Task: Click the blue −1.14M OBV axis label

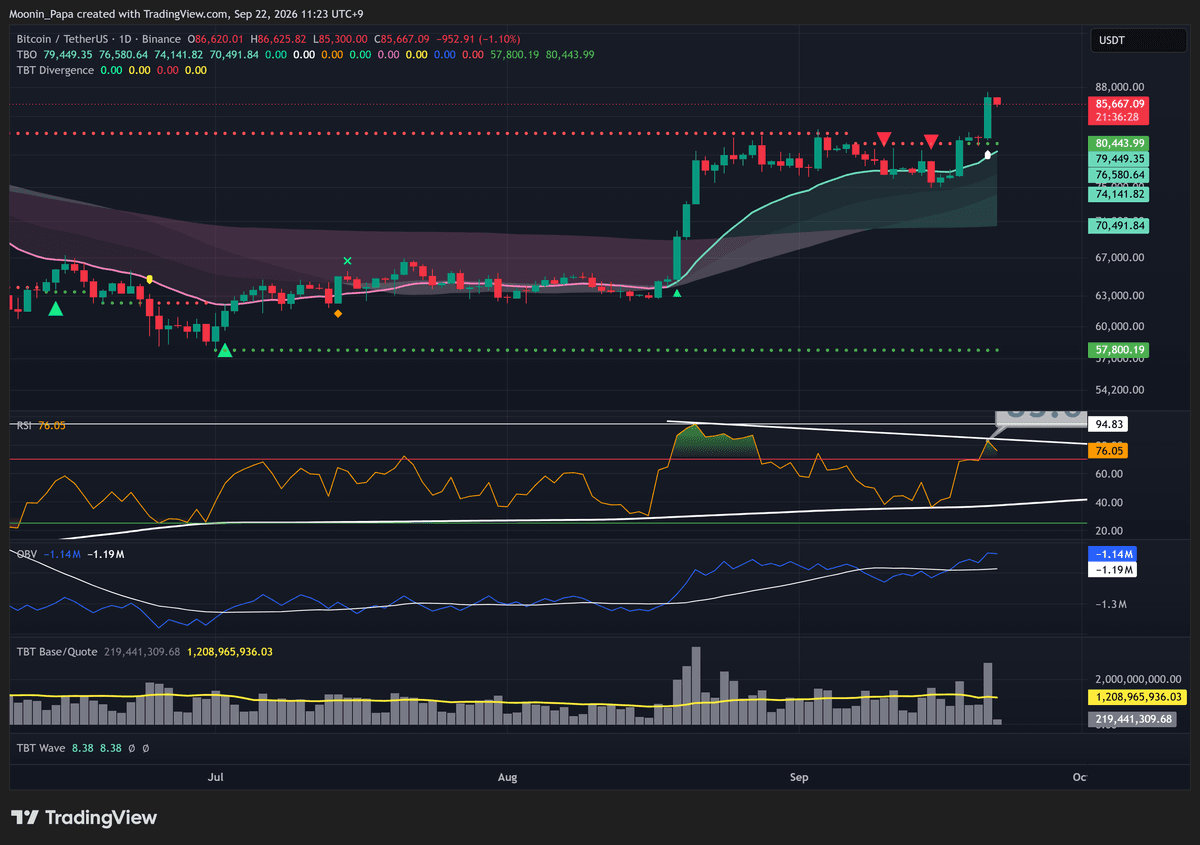Action: [1114, 554]
